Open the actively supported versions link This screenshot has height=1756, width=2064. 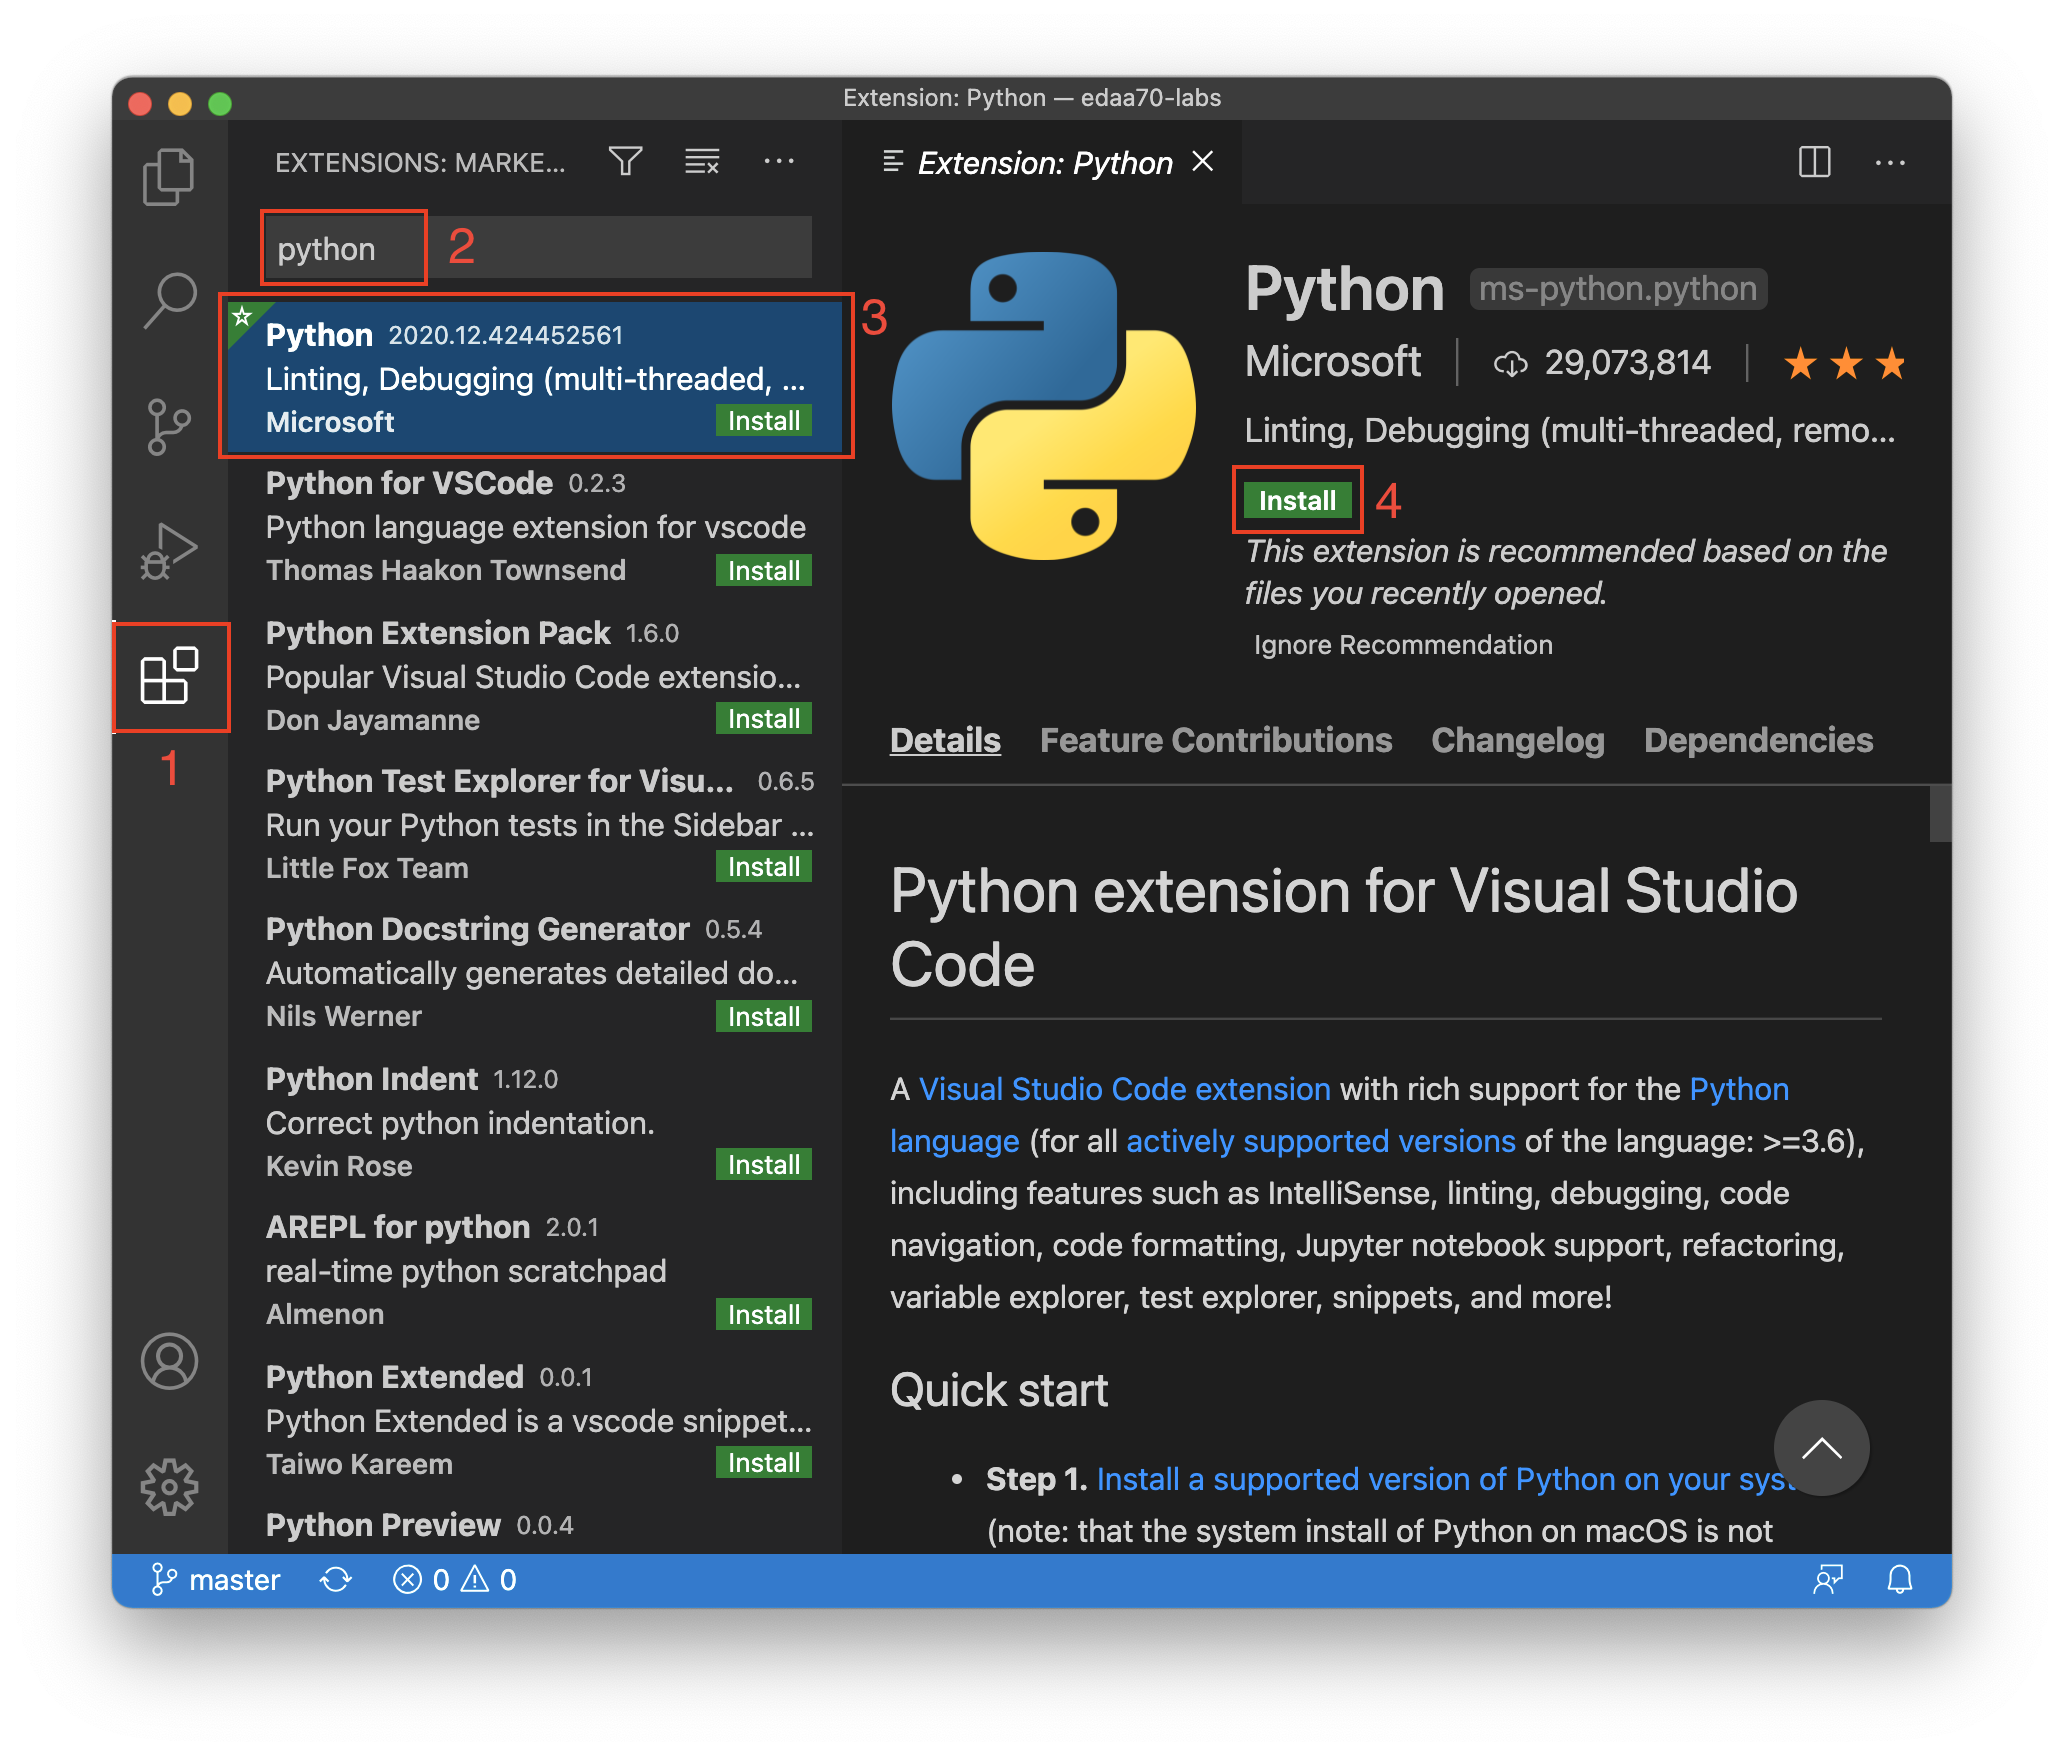click(1321, 1141)
